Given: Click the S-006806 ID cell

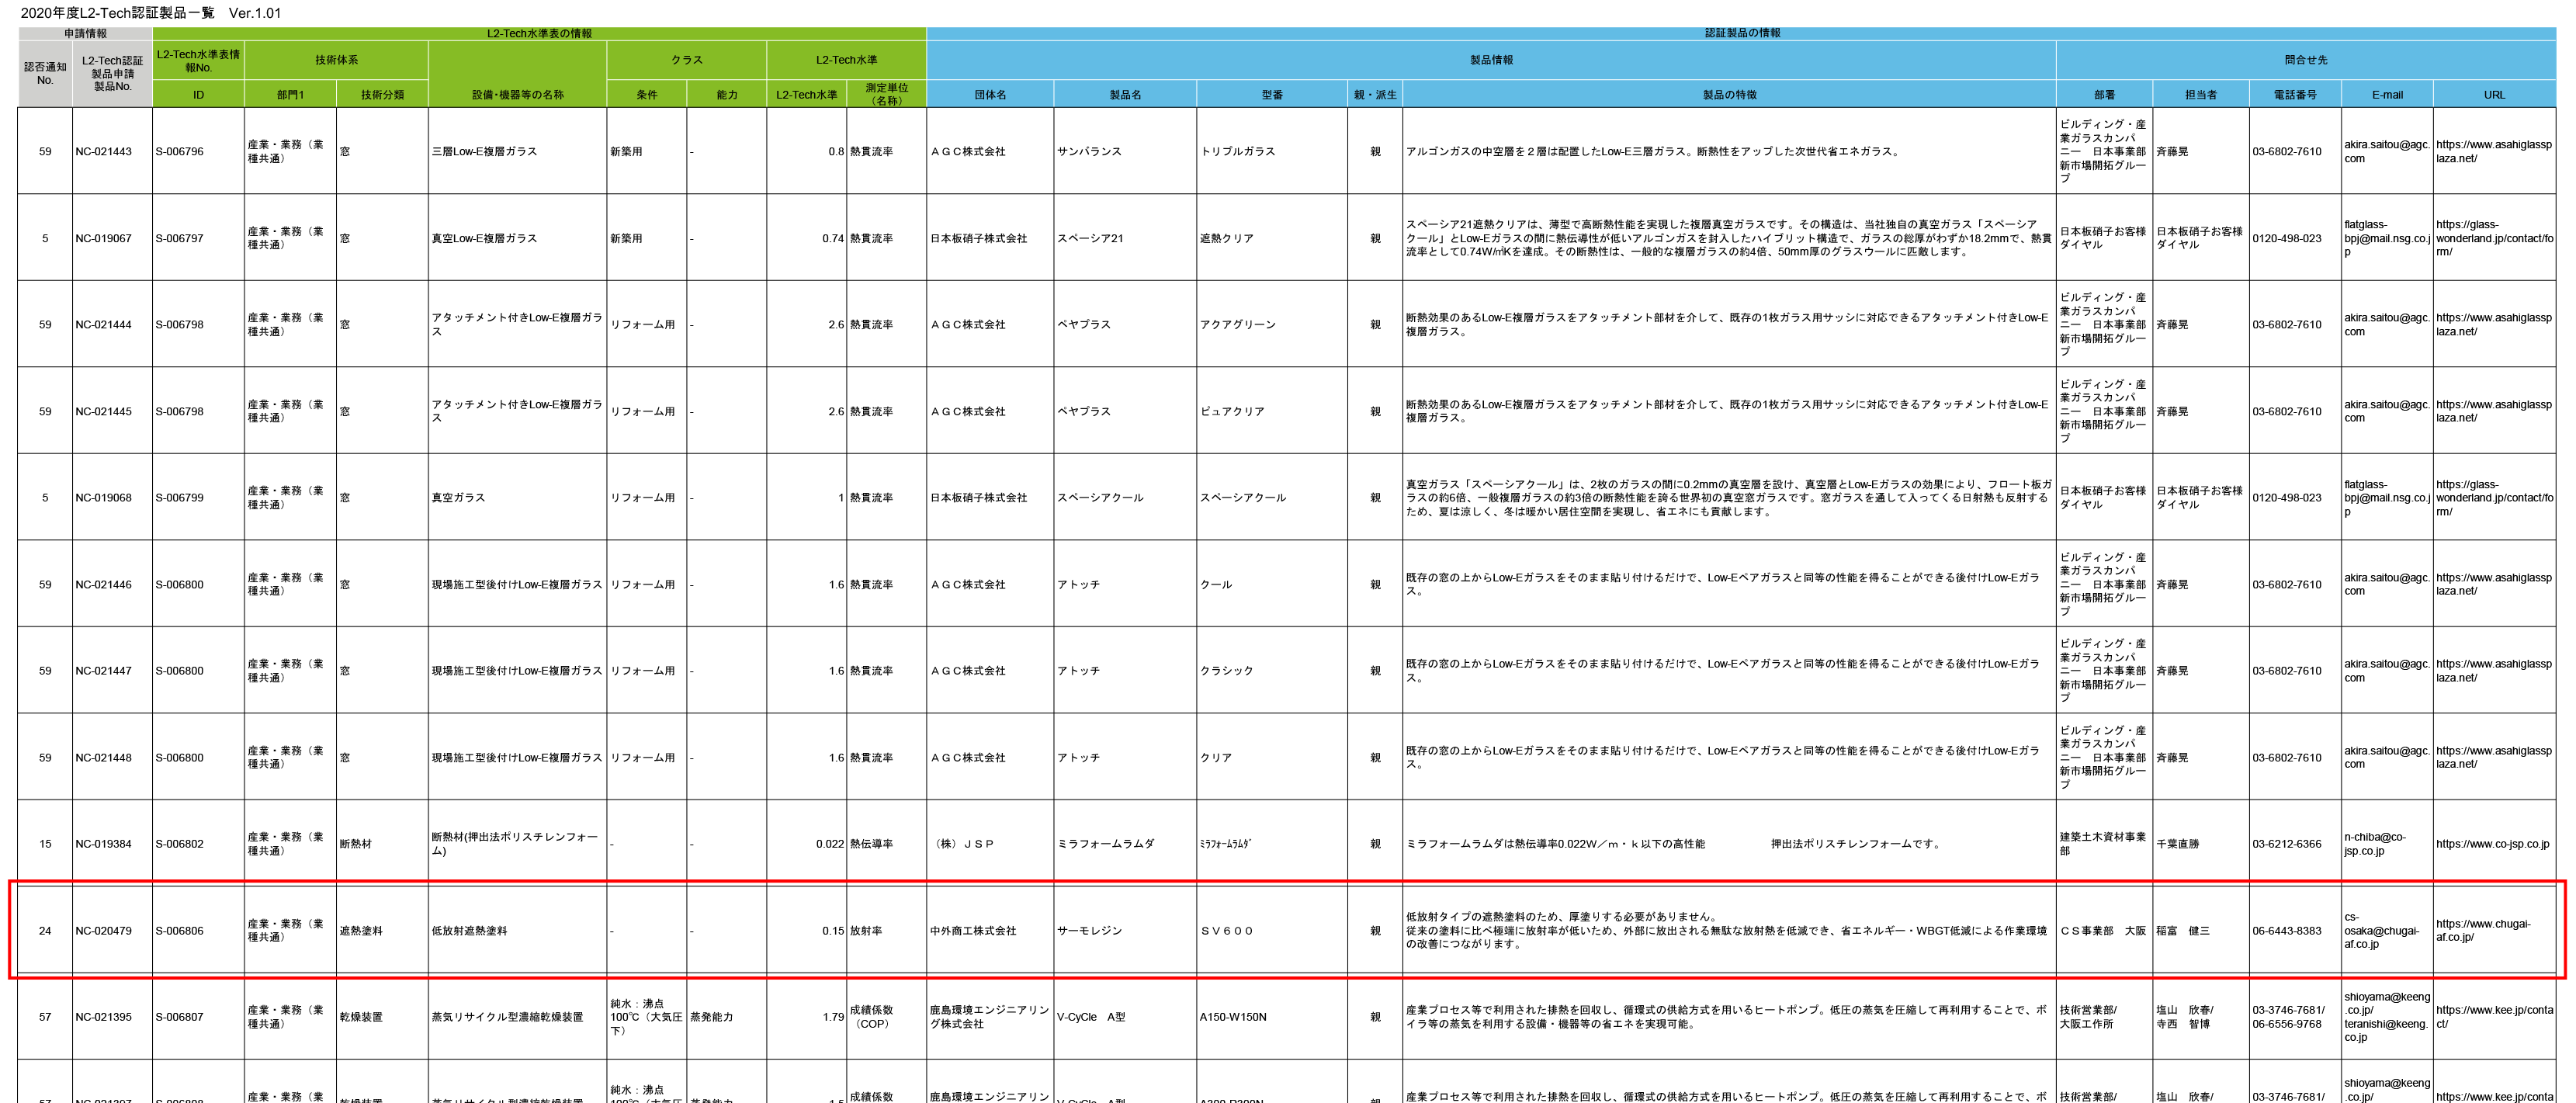Looking at the screenshot, I should 180,931.
